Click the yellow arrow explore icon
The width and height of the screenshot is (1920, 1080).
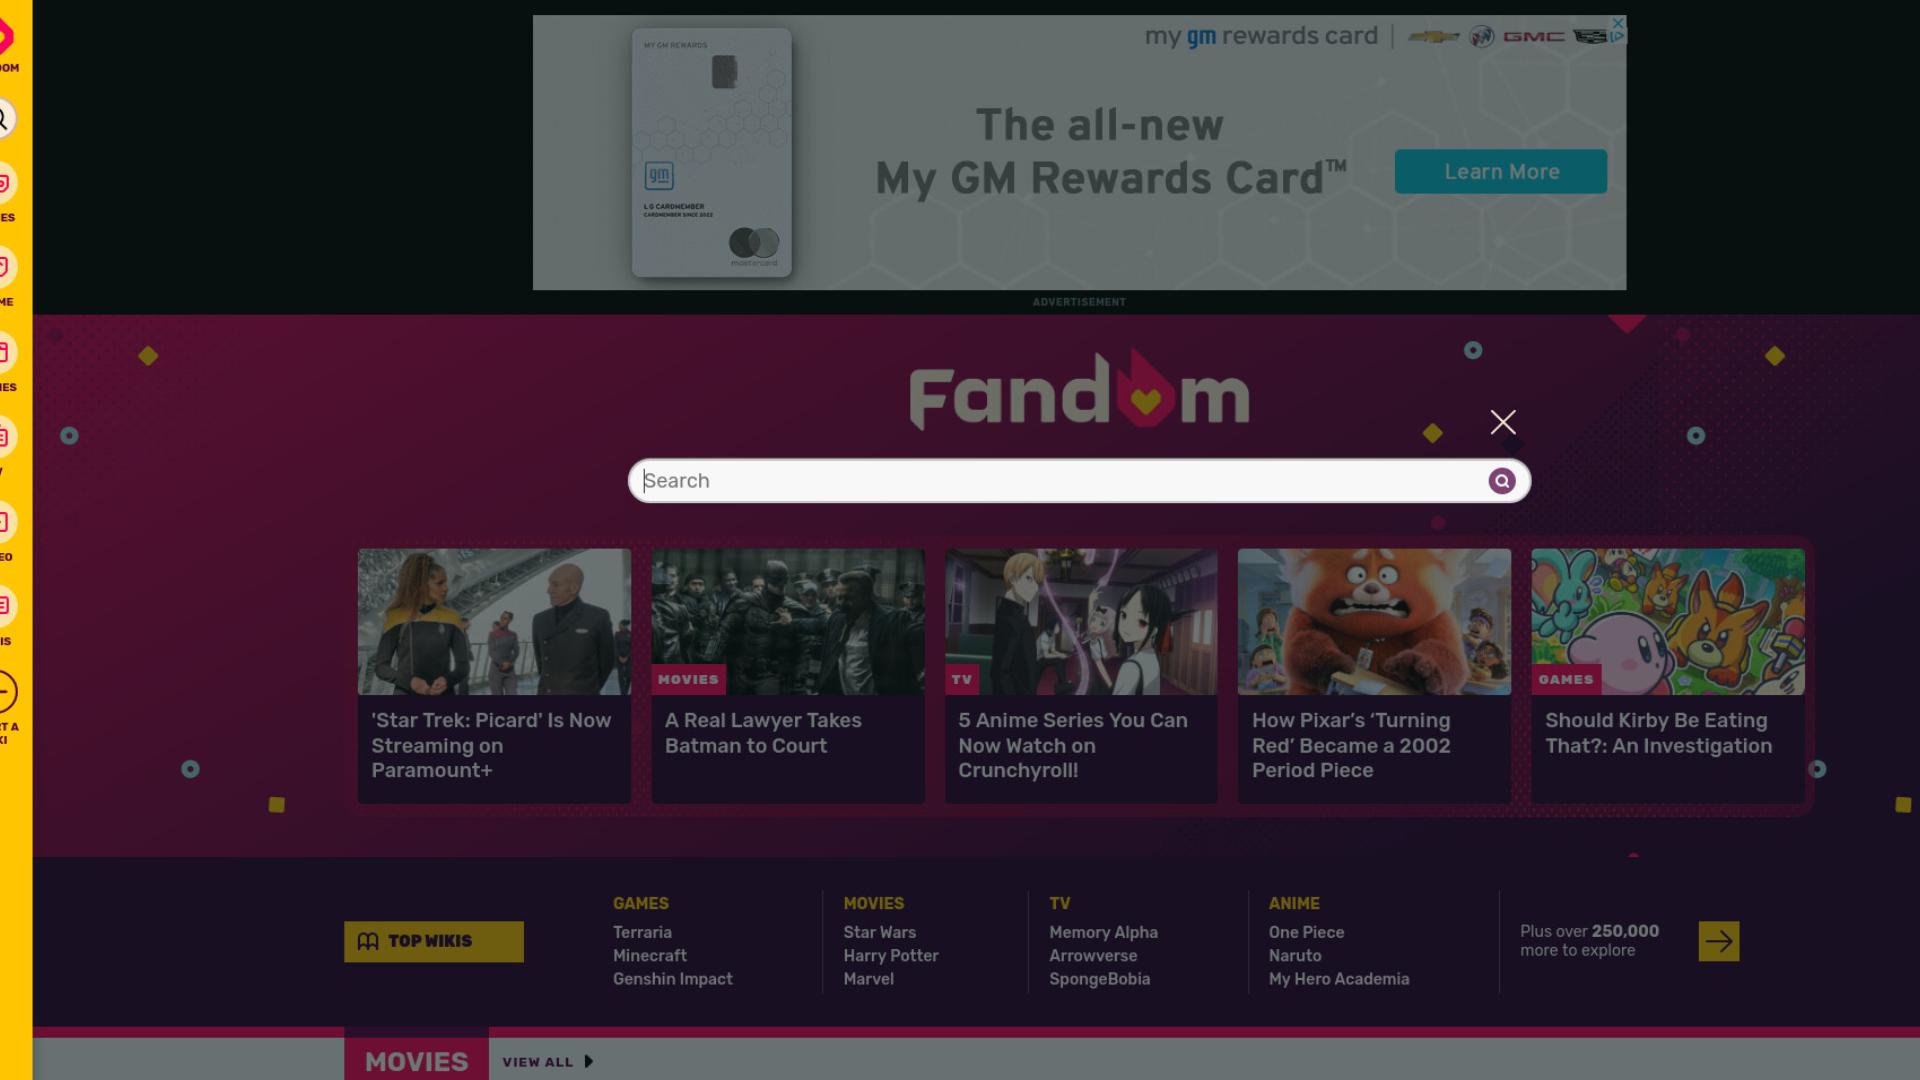1719,941
